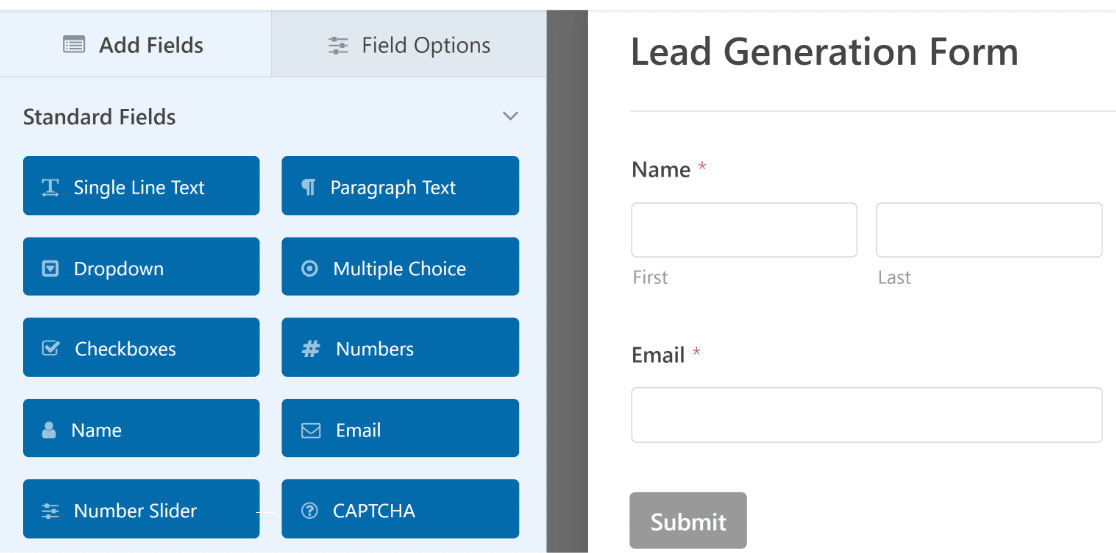Add a Dropdown field button
The height and width of the screenshot is (553, 1116).
click(141, 266)
